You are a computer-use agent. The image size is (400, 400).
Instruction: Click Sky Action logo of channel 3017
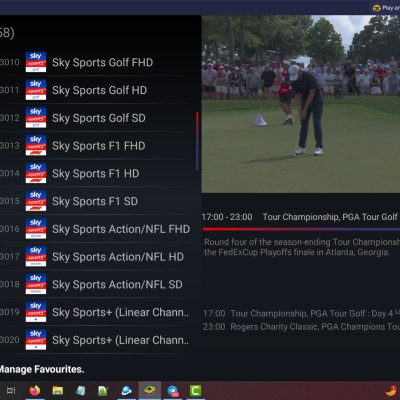(36, 256)
